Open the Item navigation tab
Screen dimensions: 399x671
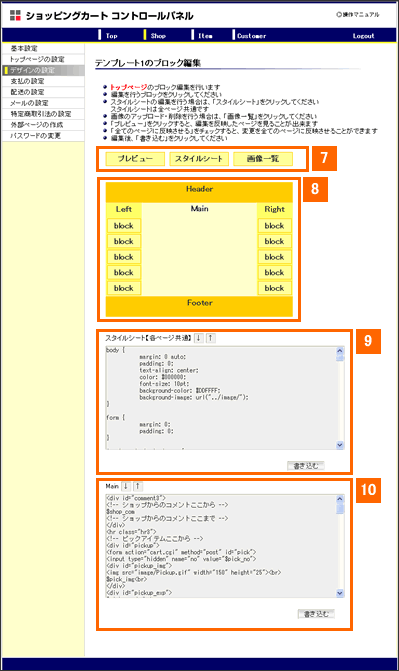pos(205,36)
